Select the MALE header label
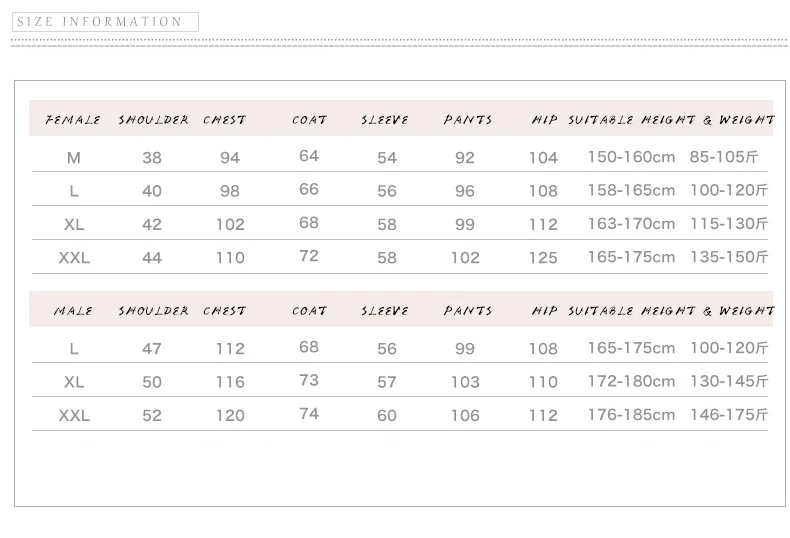The image size is (790, 538). pos(73,311)
